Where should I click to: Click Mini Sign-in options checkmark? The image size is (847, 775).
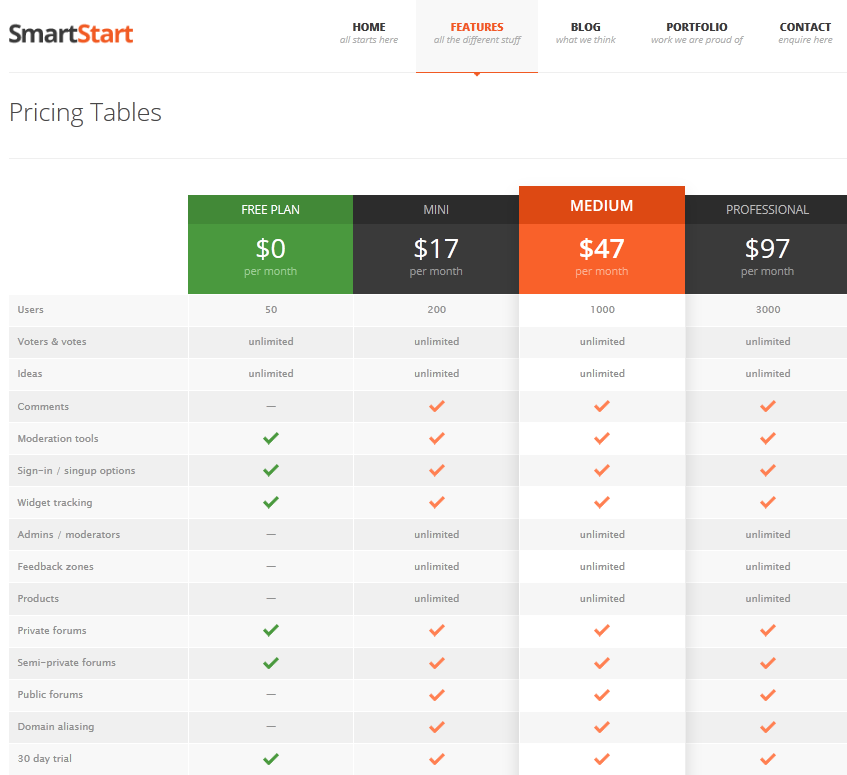click(436, 470)
